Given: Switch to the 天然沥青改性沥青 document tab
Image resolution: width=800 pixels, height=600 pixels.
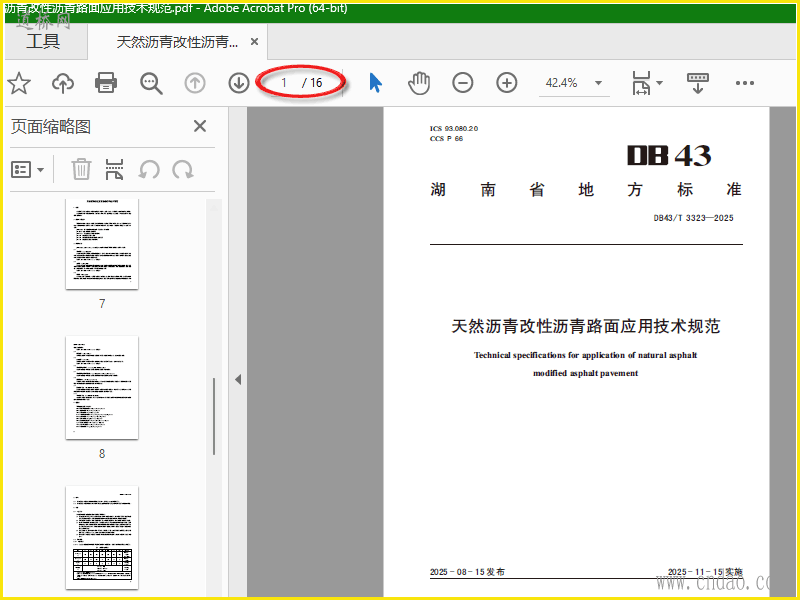Looking at the screenshot, I should tap(177, 42).
